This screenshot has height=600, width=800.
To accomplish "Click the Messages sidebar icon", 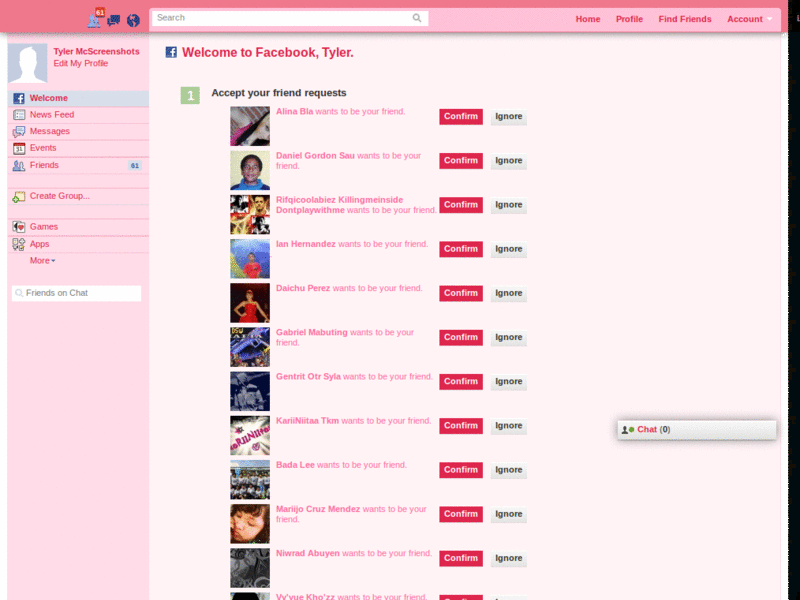I will coord(19,132).
